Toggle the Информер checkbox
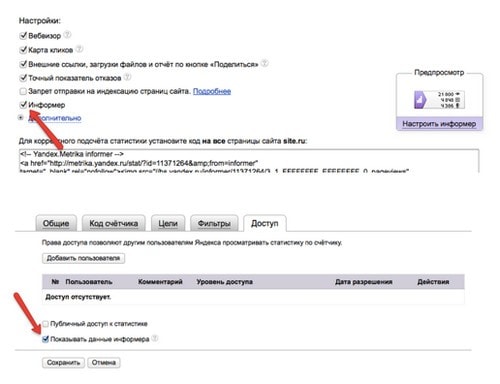The height and width of the screenshot is (384, 500). tap(23, 105)
